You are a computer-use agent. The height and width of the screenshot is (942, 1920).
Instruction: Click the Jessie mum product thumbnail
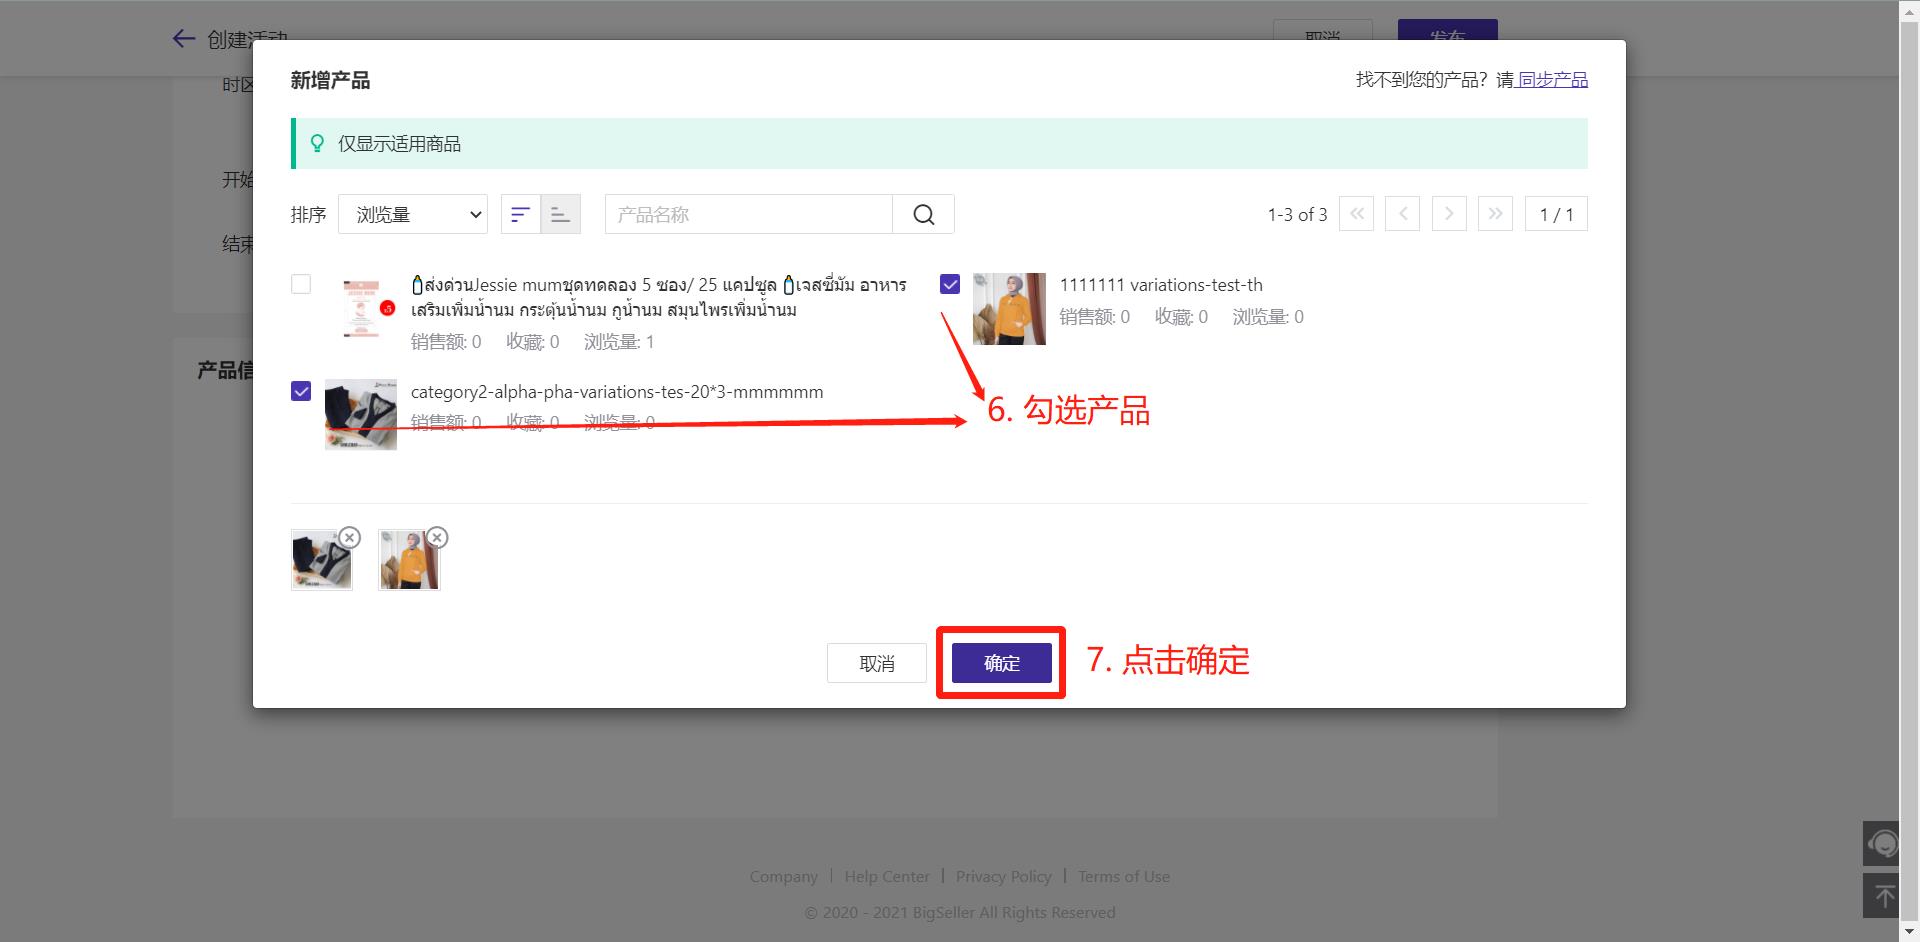point(361,311)
